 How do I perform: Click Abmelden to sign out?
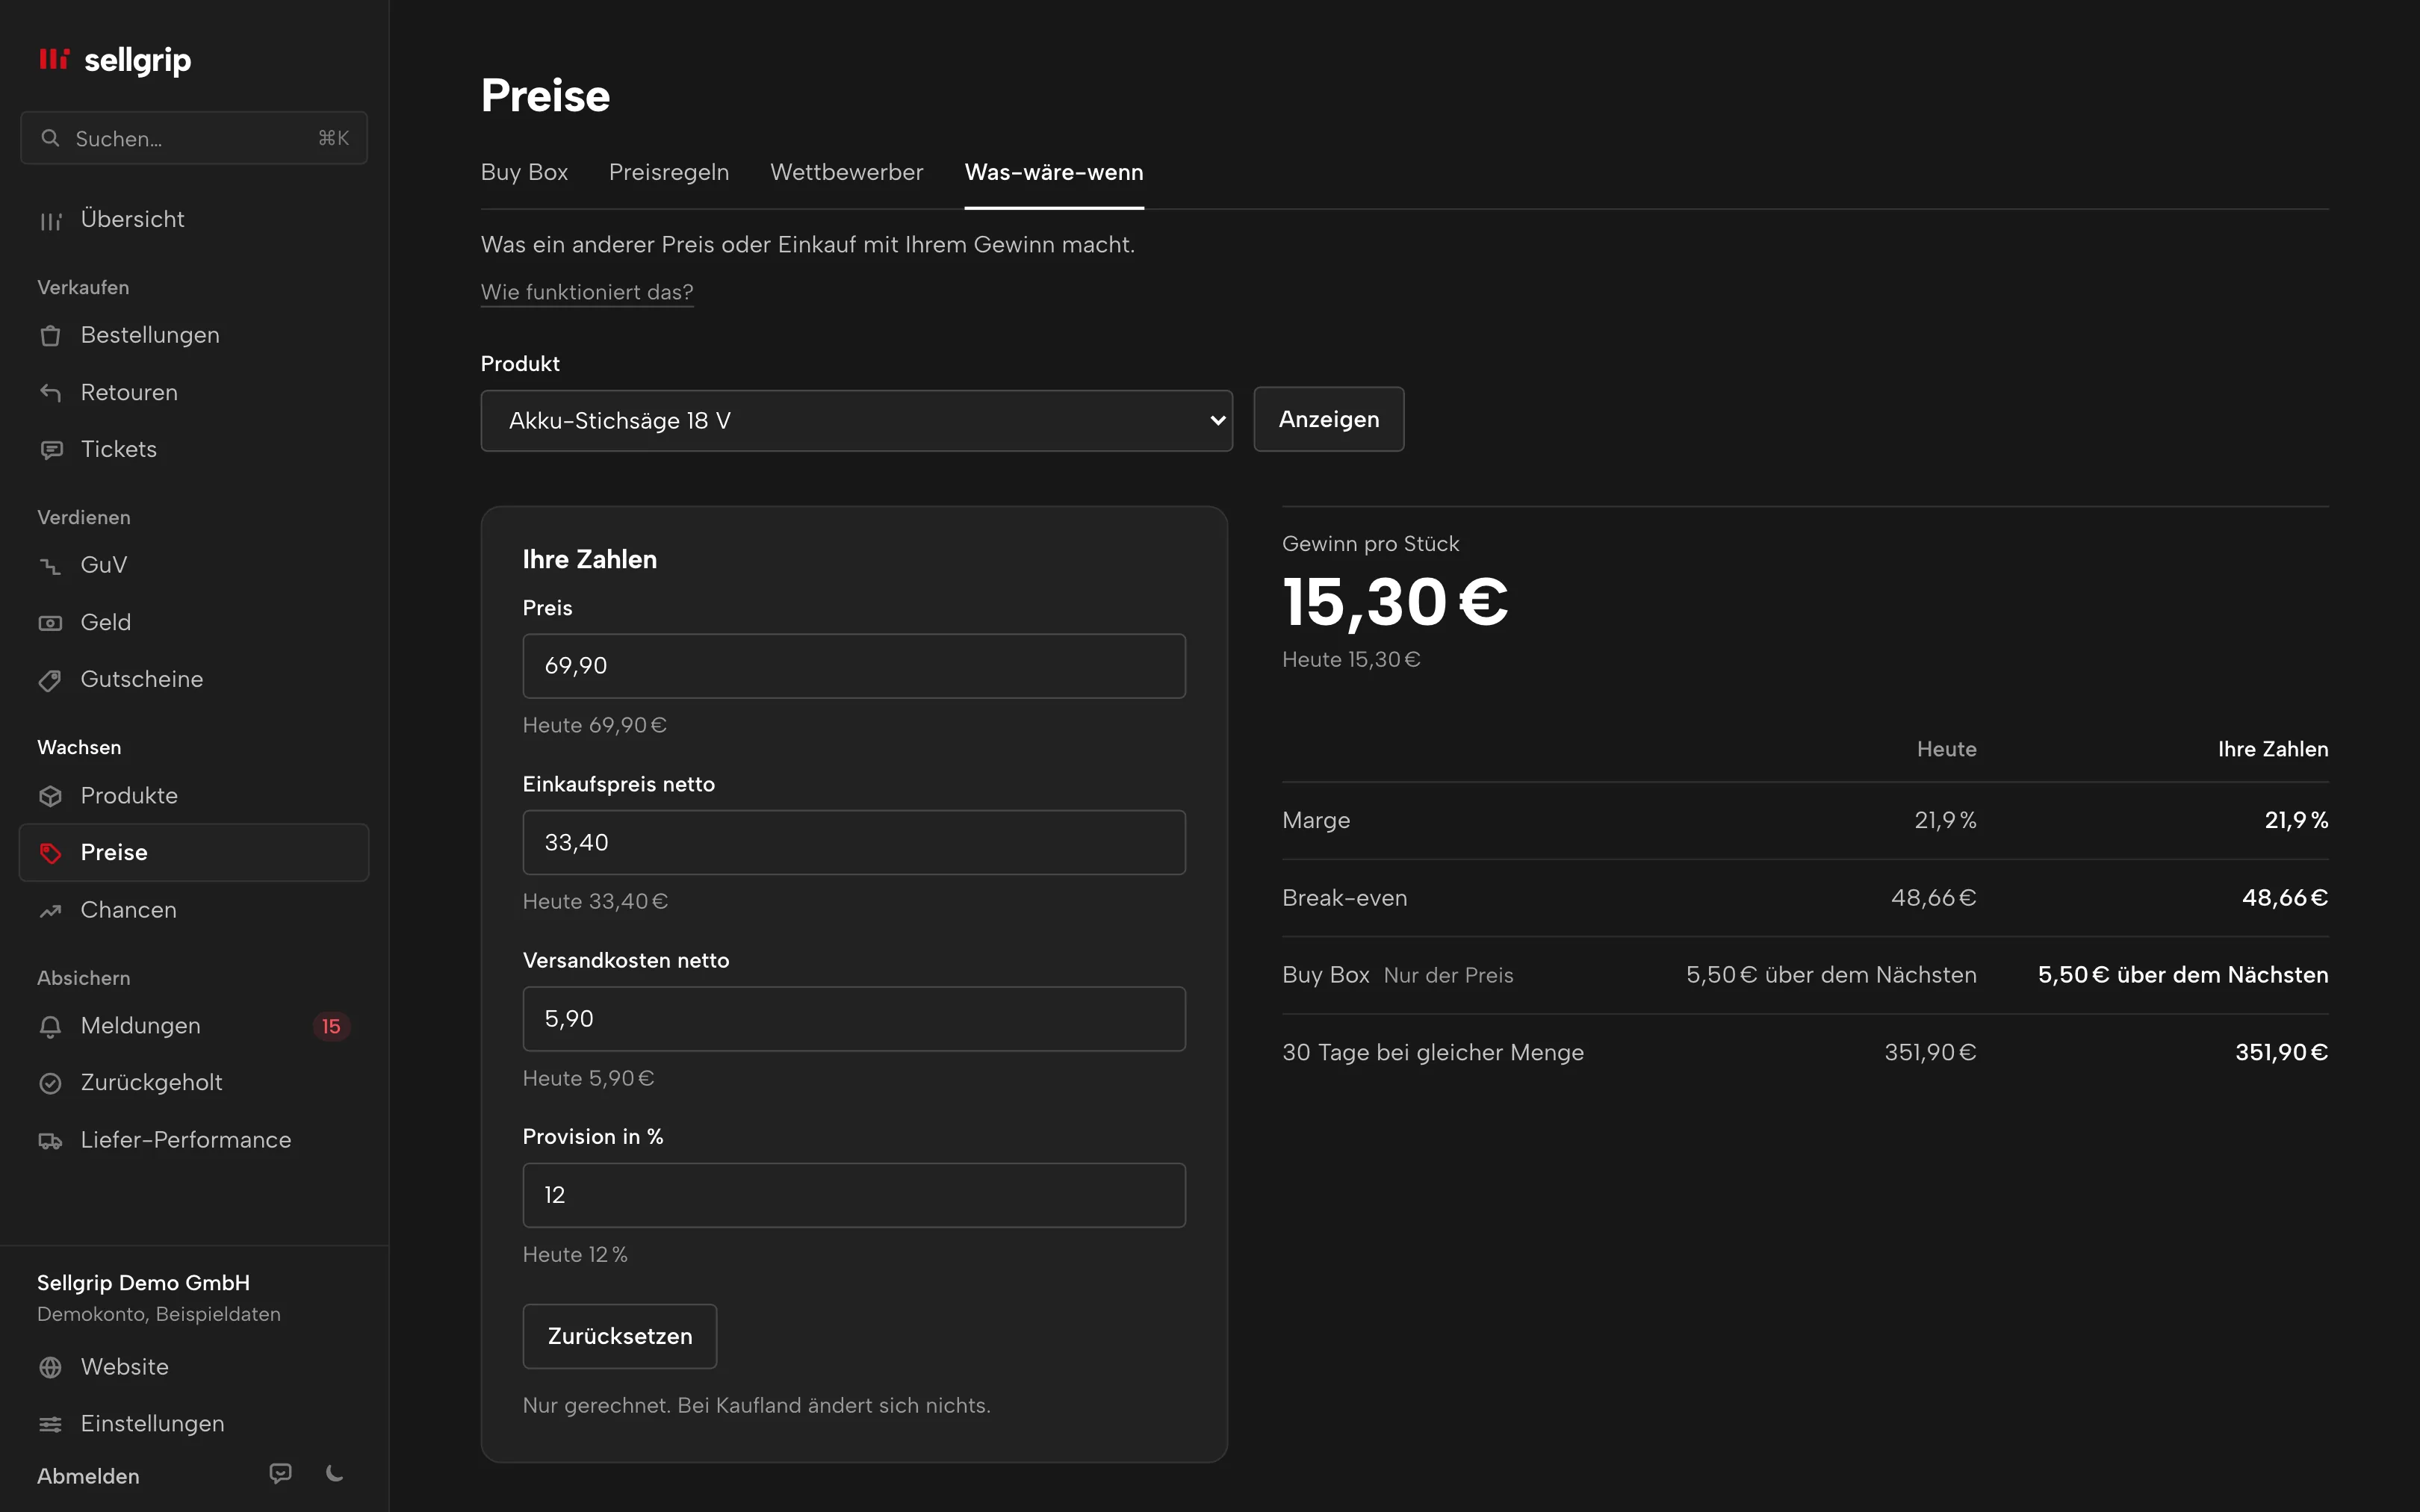pos(88,1476)
